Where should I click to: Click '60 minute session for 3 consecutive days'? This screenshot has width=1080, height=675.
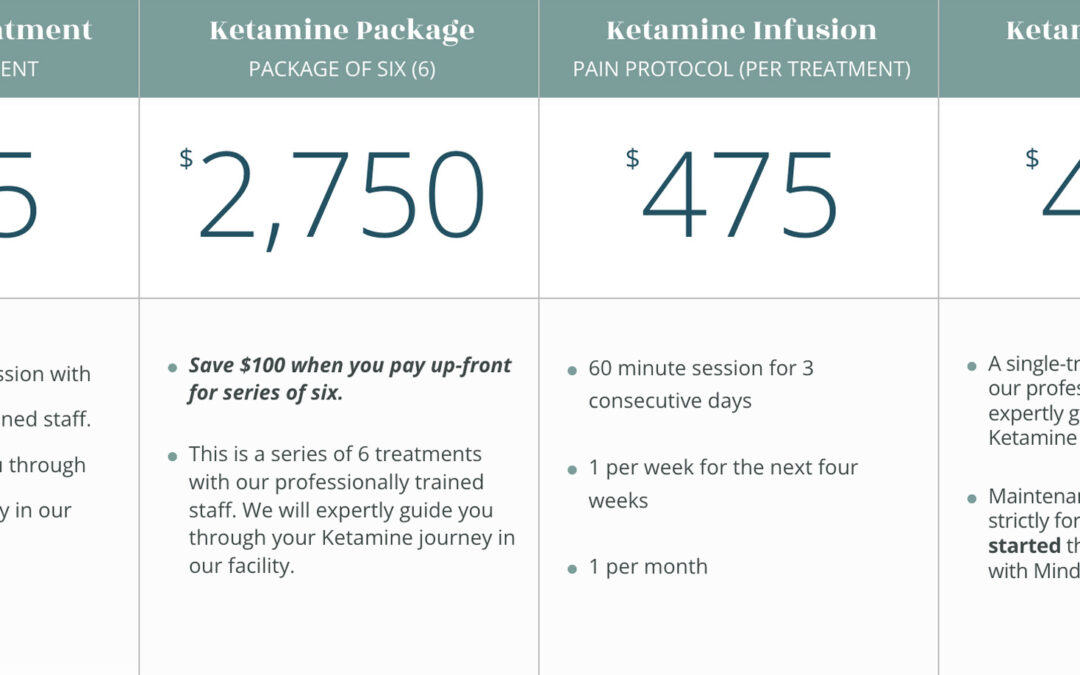coord(700,384)
